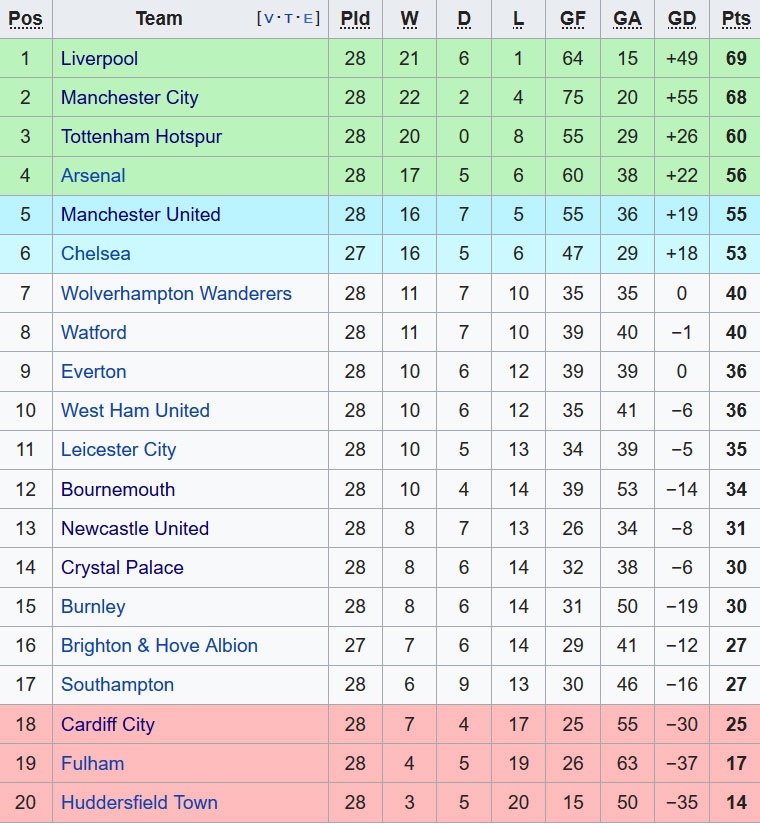Click the Pld column header
The width and height of the screenshot is (760, 824).
355,18
